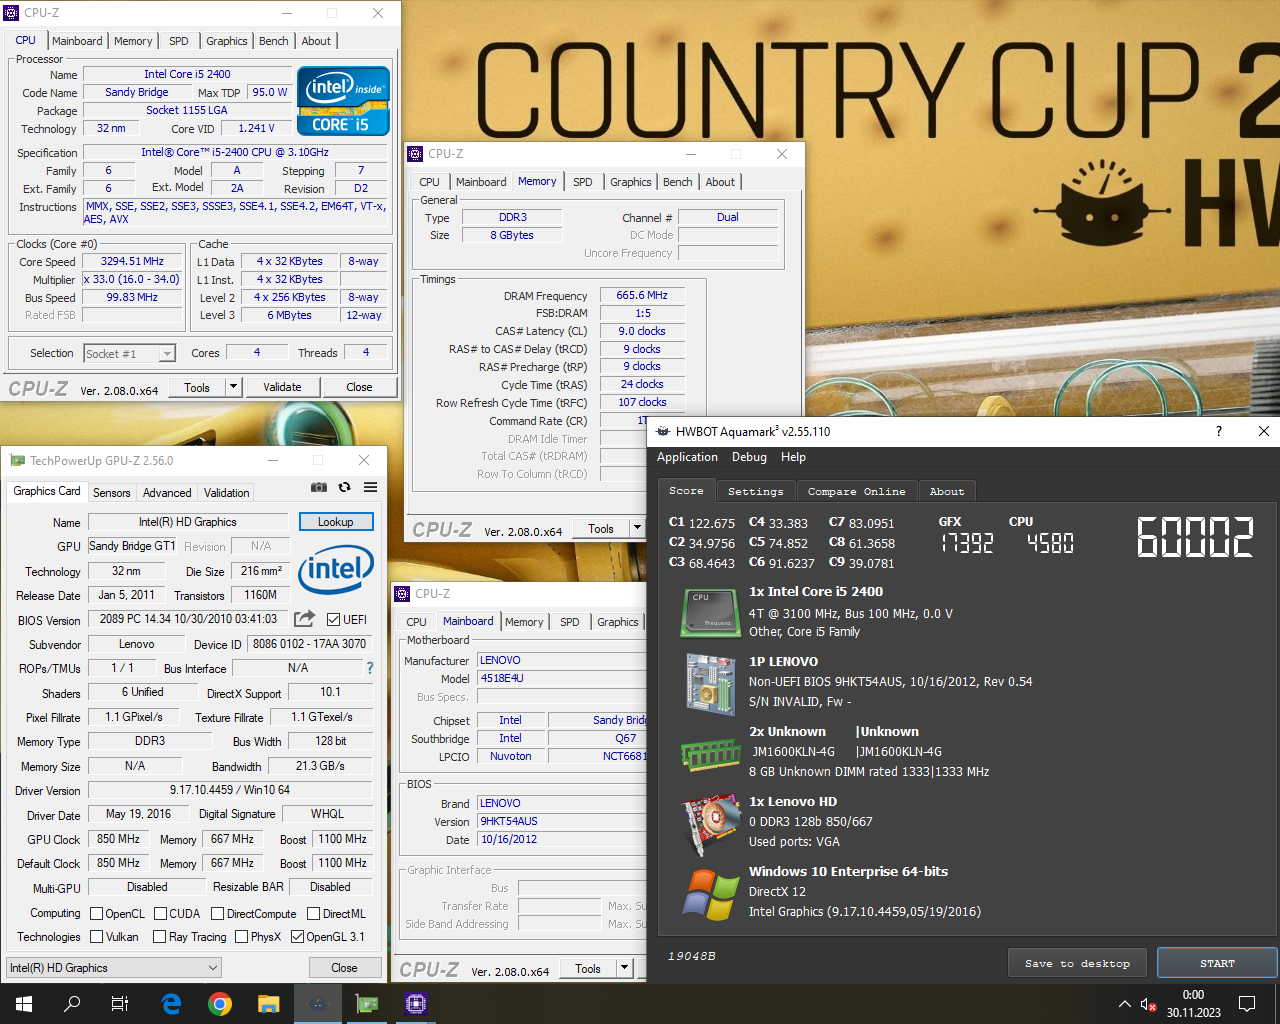
Task: Open the Intel(R) HD Graphics GPU dropdown
Action: [114, 967]
